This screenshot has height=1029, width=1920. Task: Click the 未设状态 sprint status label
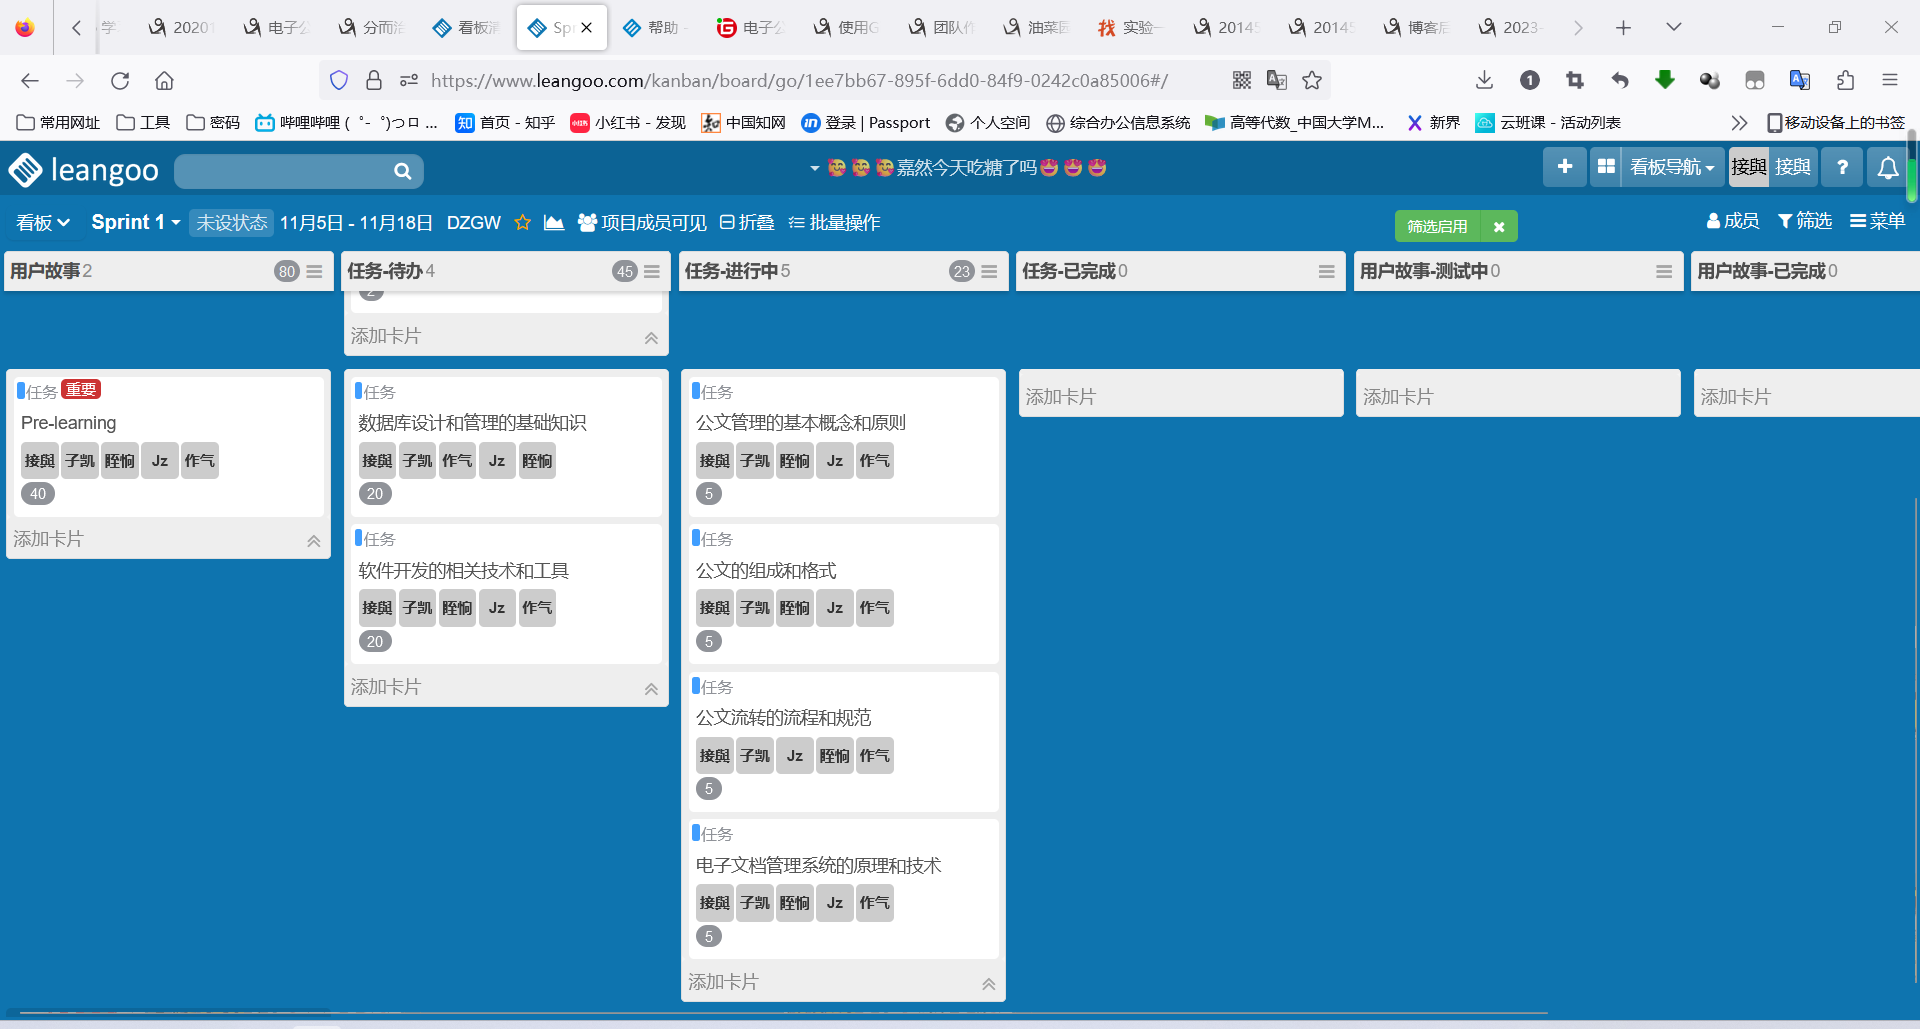(232, 222)
